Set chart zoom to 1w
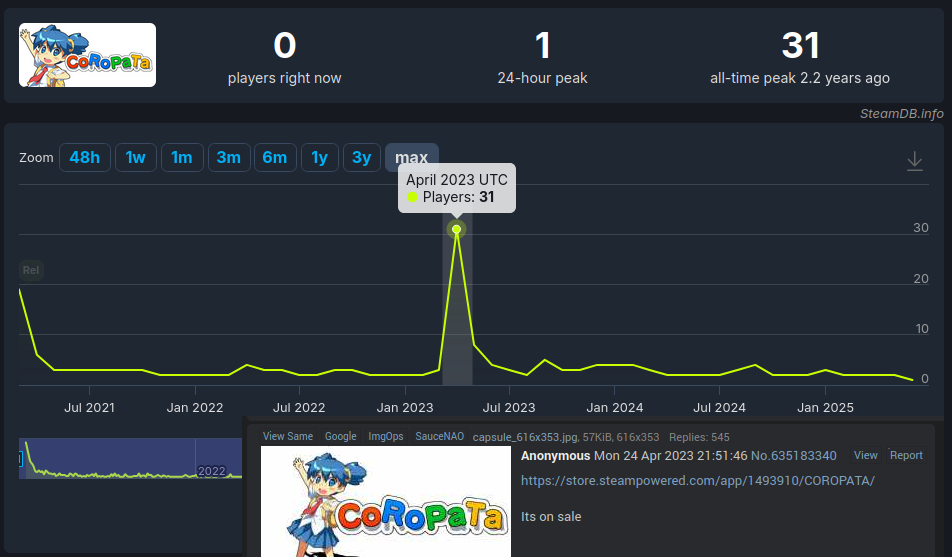952x557 pixels. point(135,157)
